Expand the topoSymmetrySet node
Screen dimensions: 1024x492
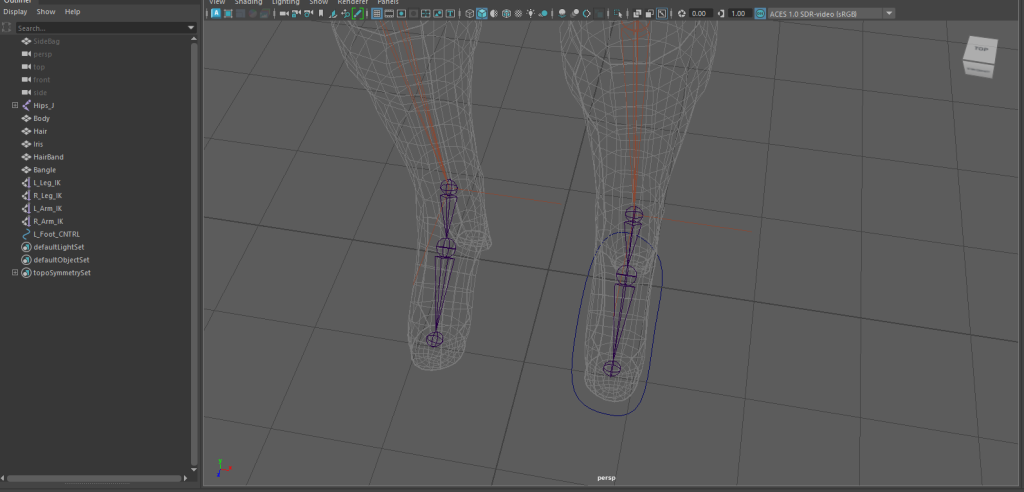[15, 273]
